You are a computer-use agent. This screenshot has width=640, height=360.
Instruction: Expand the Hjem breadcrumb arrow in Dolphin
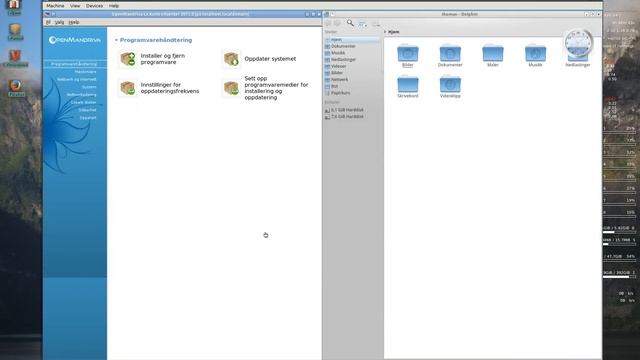[x=385, y=32]
